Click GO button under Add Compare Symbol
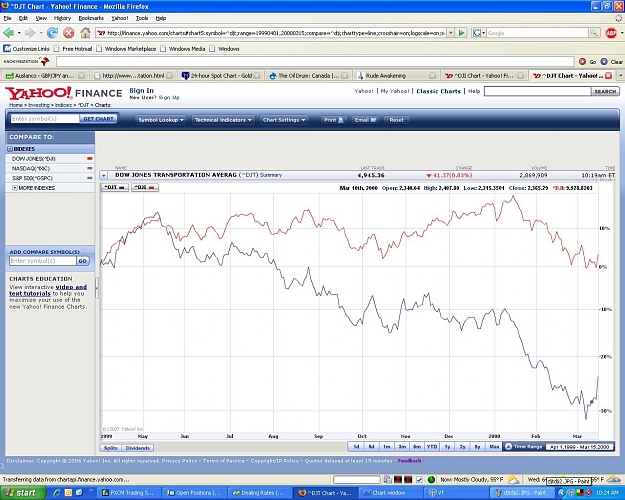The height and width of the screenshot is (500, 625). (x=83, y=261)
